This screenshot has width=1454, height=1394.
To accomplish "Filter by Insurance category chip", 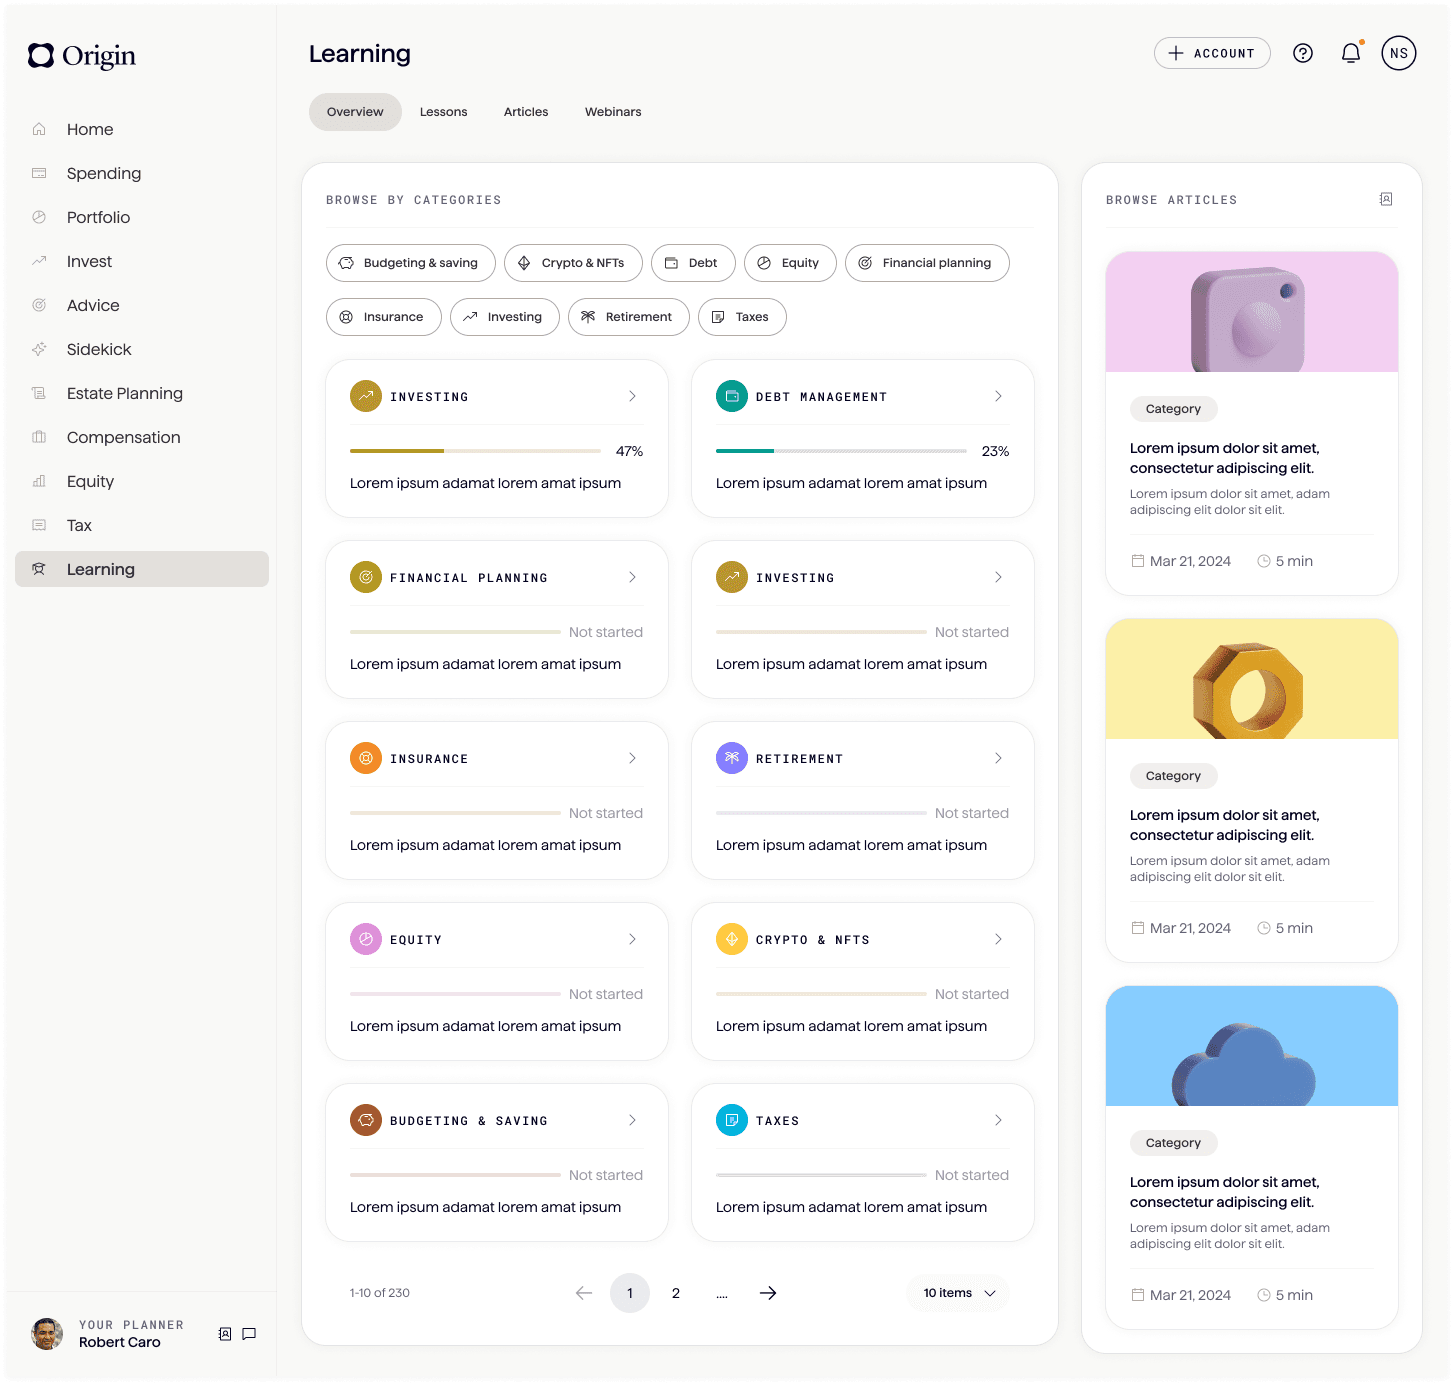I will point(384,317).
